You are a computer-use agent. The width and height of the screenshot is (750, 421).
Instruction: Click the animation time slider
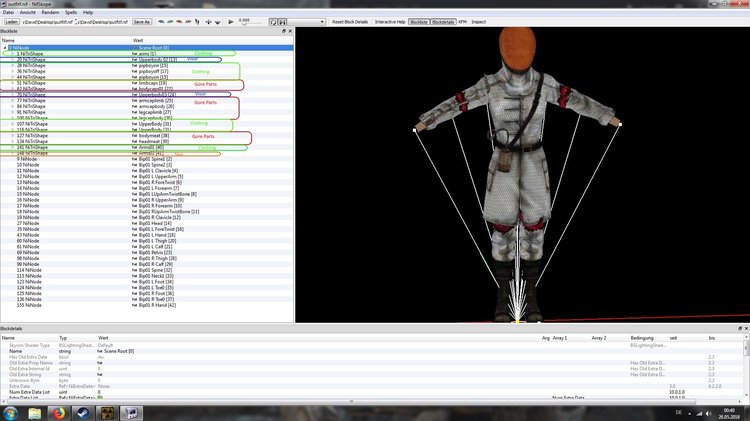252,22
